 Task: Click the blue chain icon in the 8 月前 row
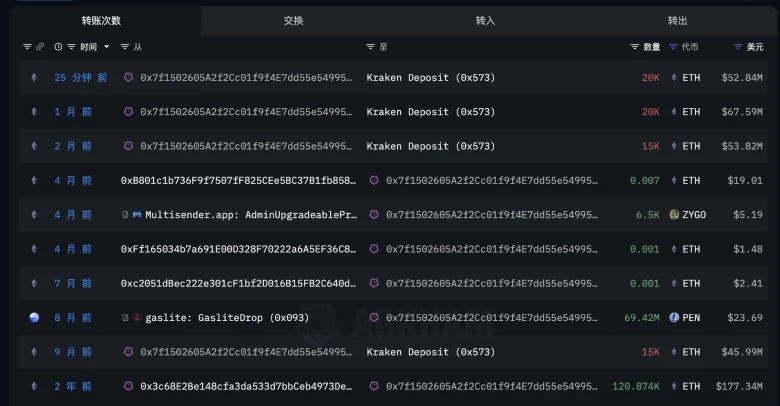tap(34, 318)
